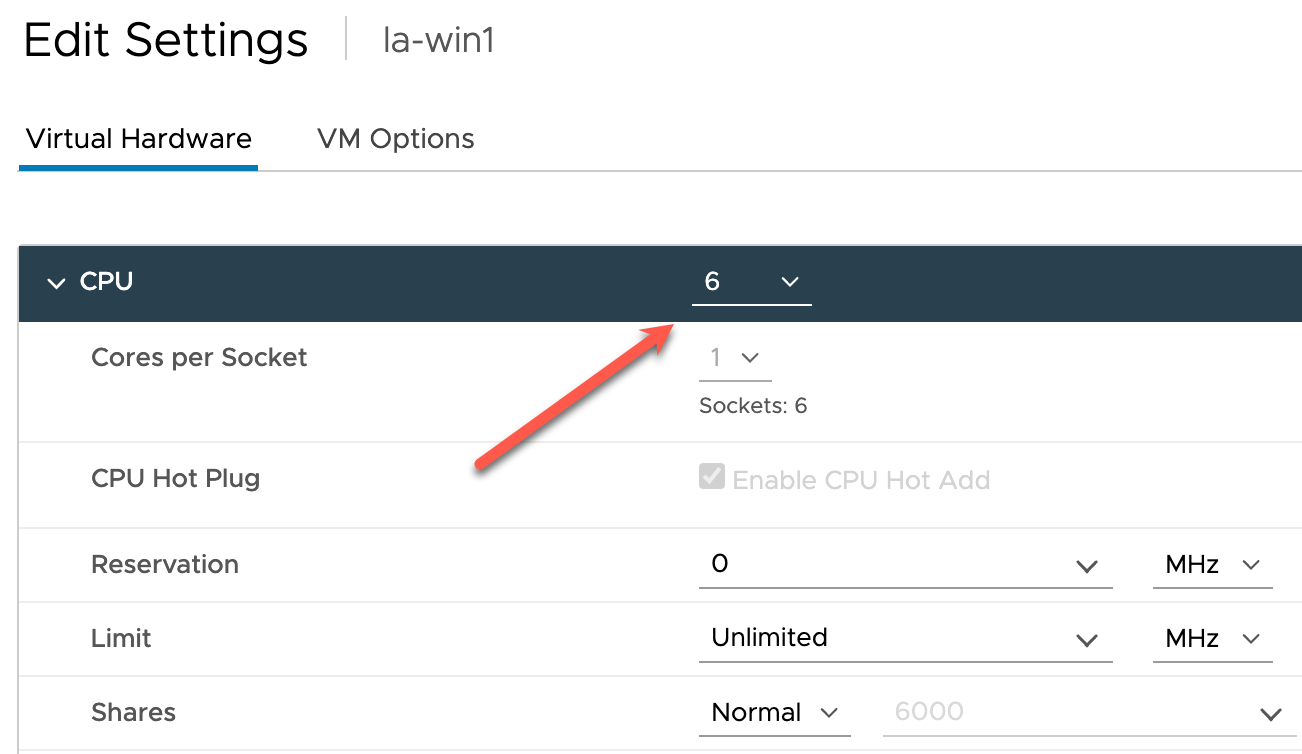This screenshot has width=1302, height=754.
Task: Change the Reservation MHz unit dropdown
Action: click(1212, 565)
